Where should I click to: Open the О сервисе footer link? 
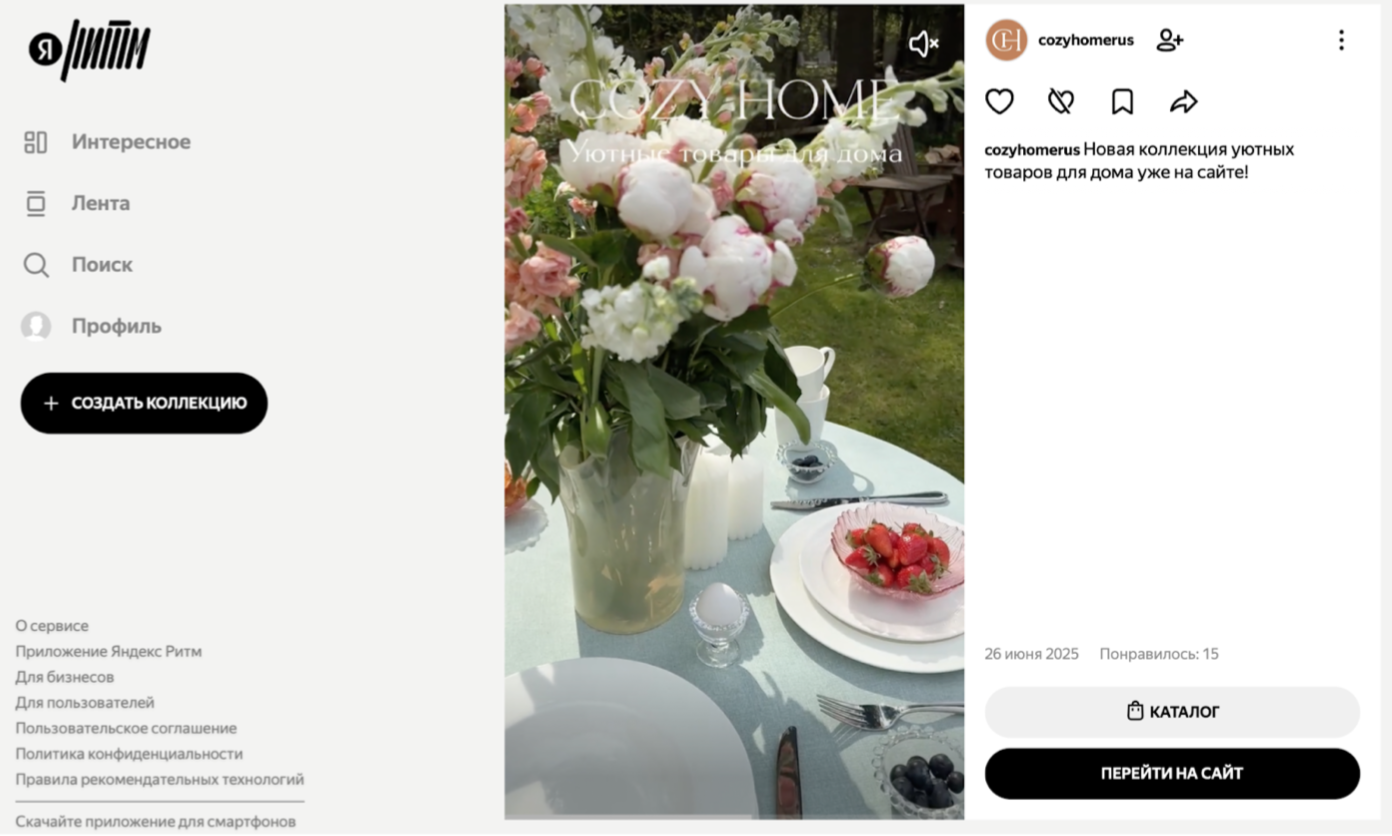coord(52,626)
